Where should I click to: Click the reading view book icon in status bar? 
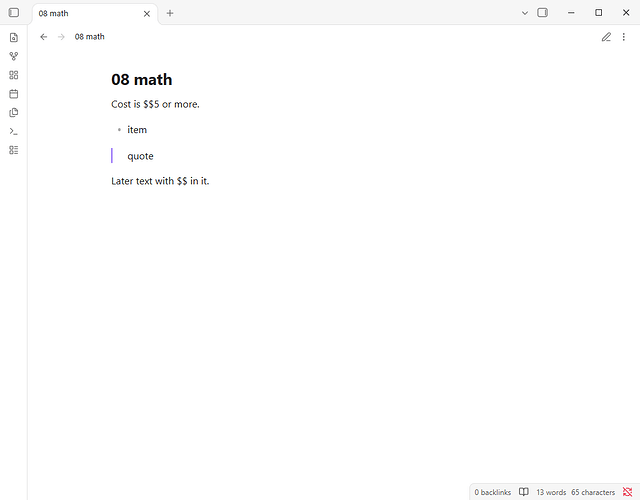[524, 492]
